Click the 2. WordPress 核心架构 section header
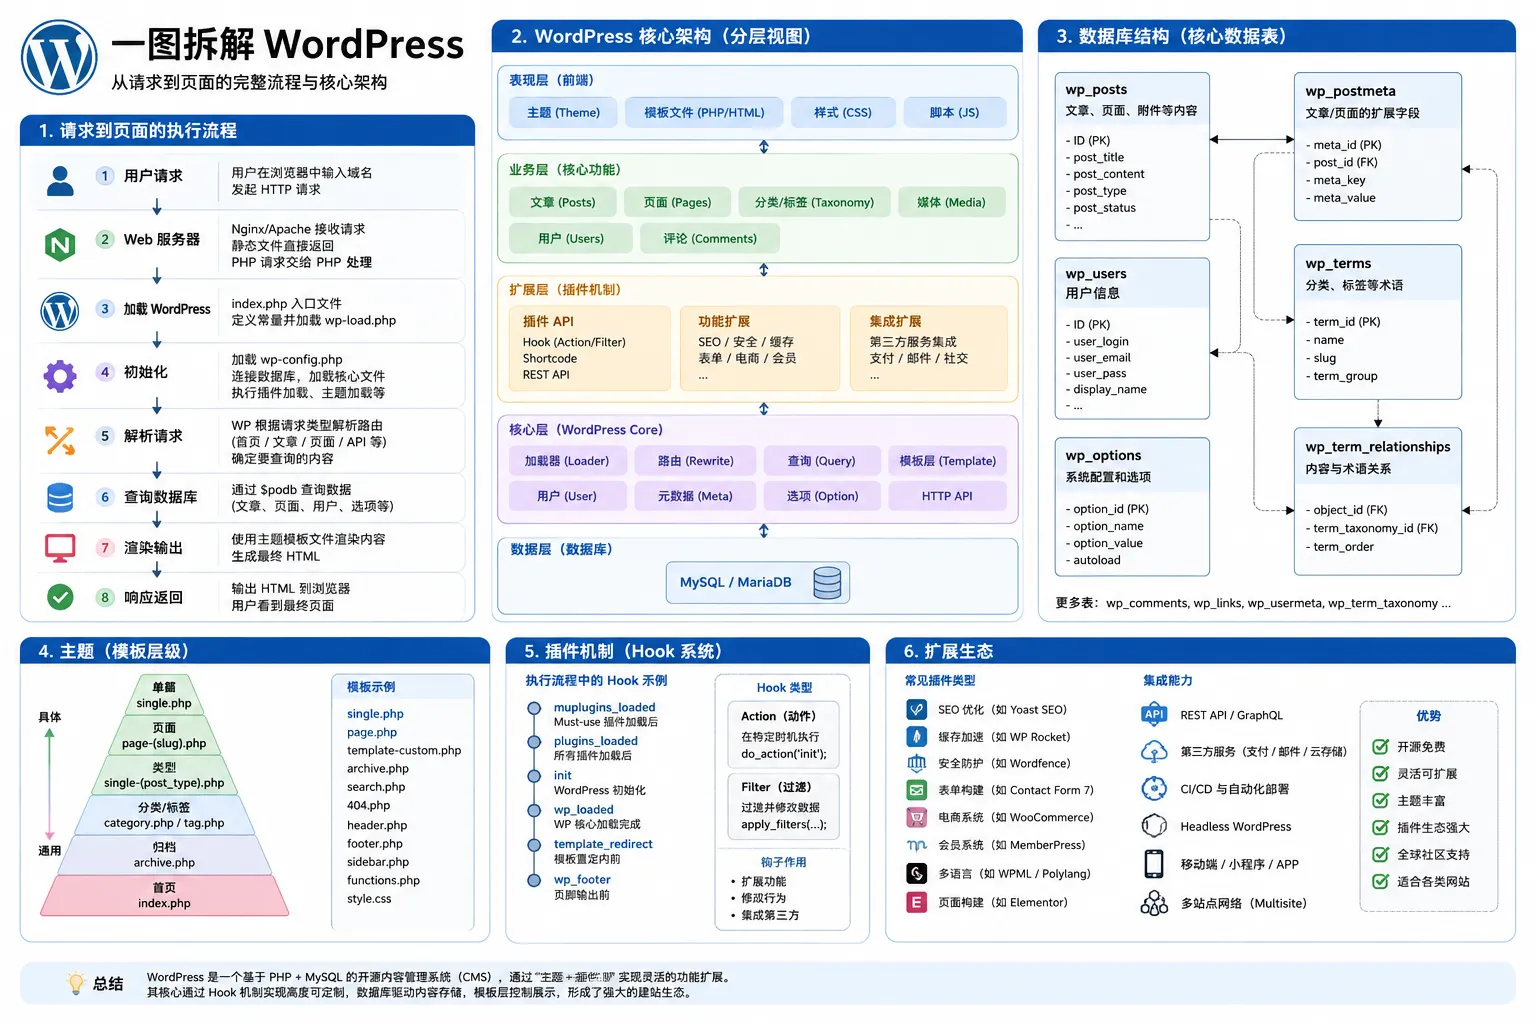This screenshot has width=1536, height=1024. click(757, 36)
